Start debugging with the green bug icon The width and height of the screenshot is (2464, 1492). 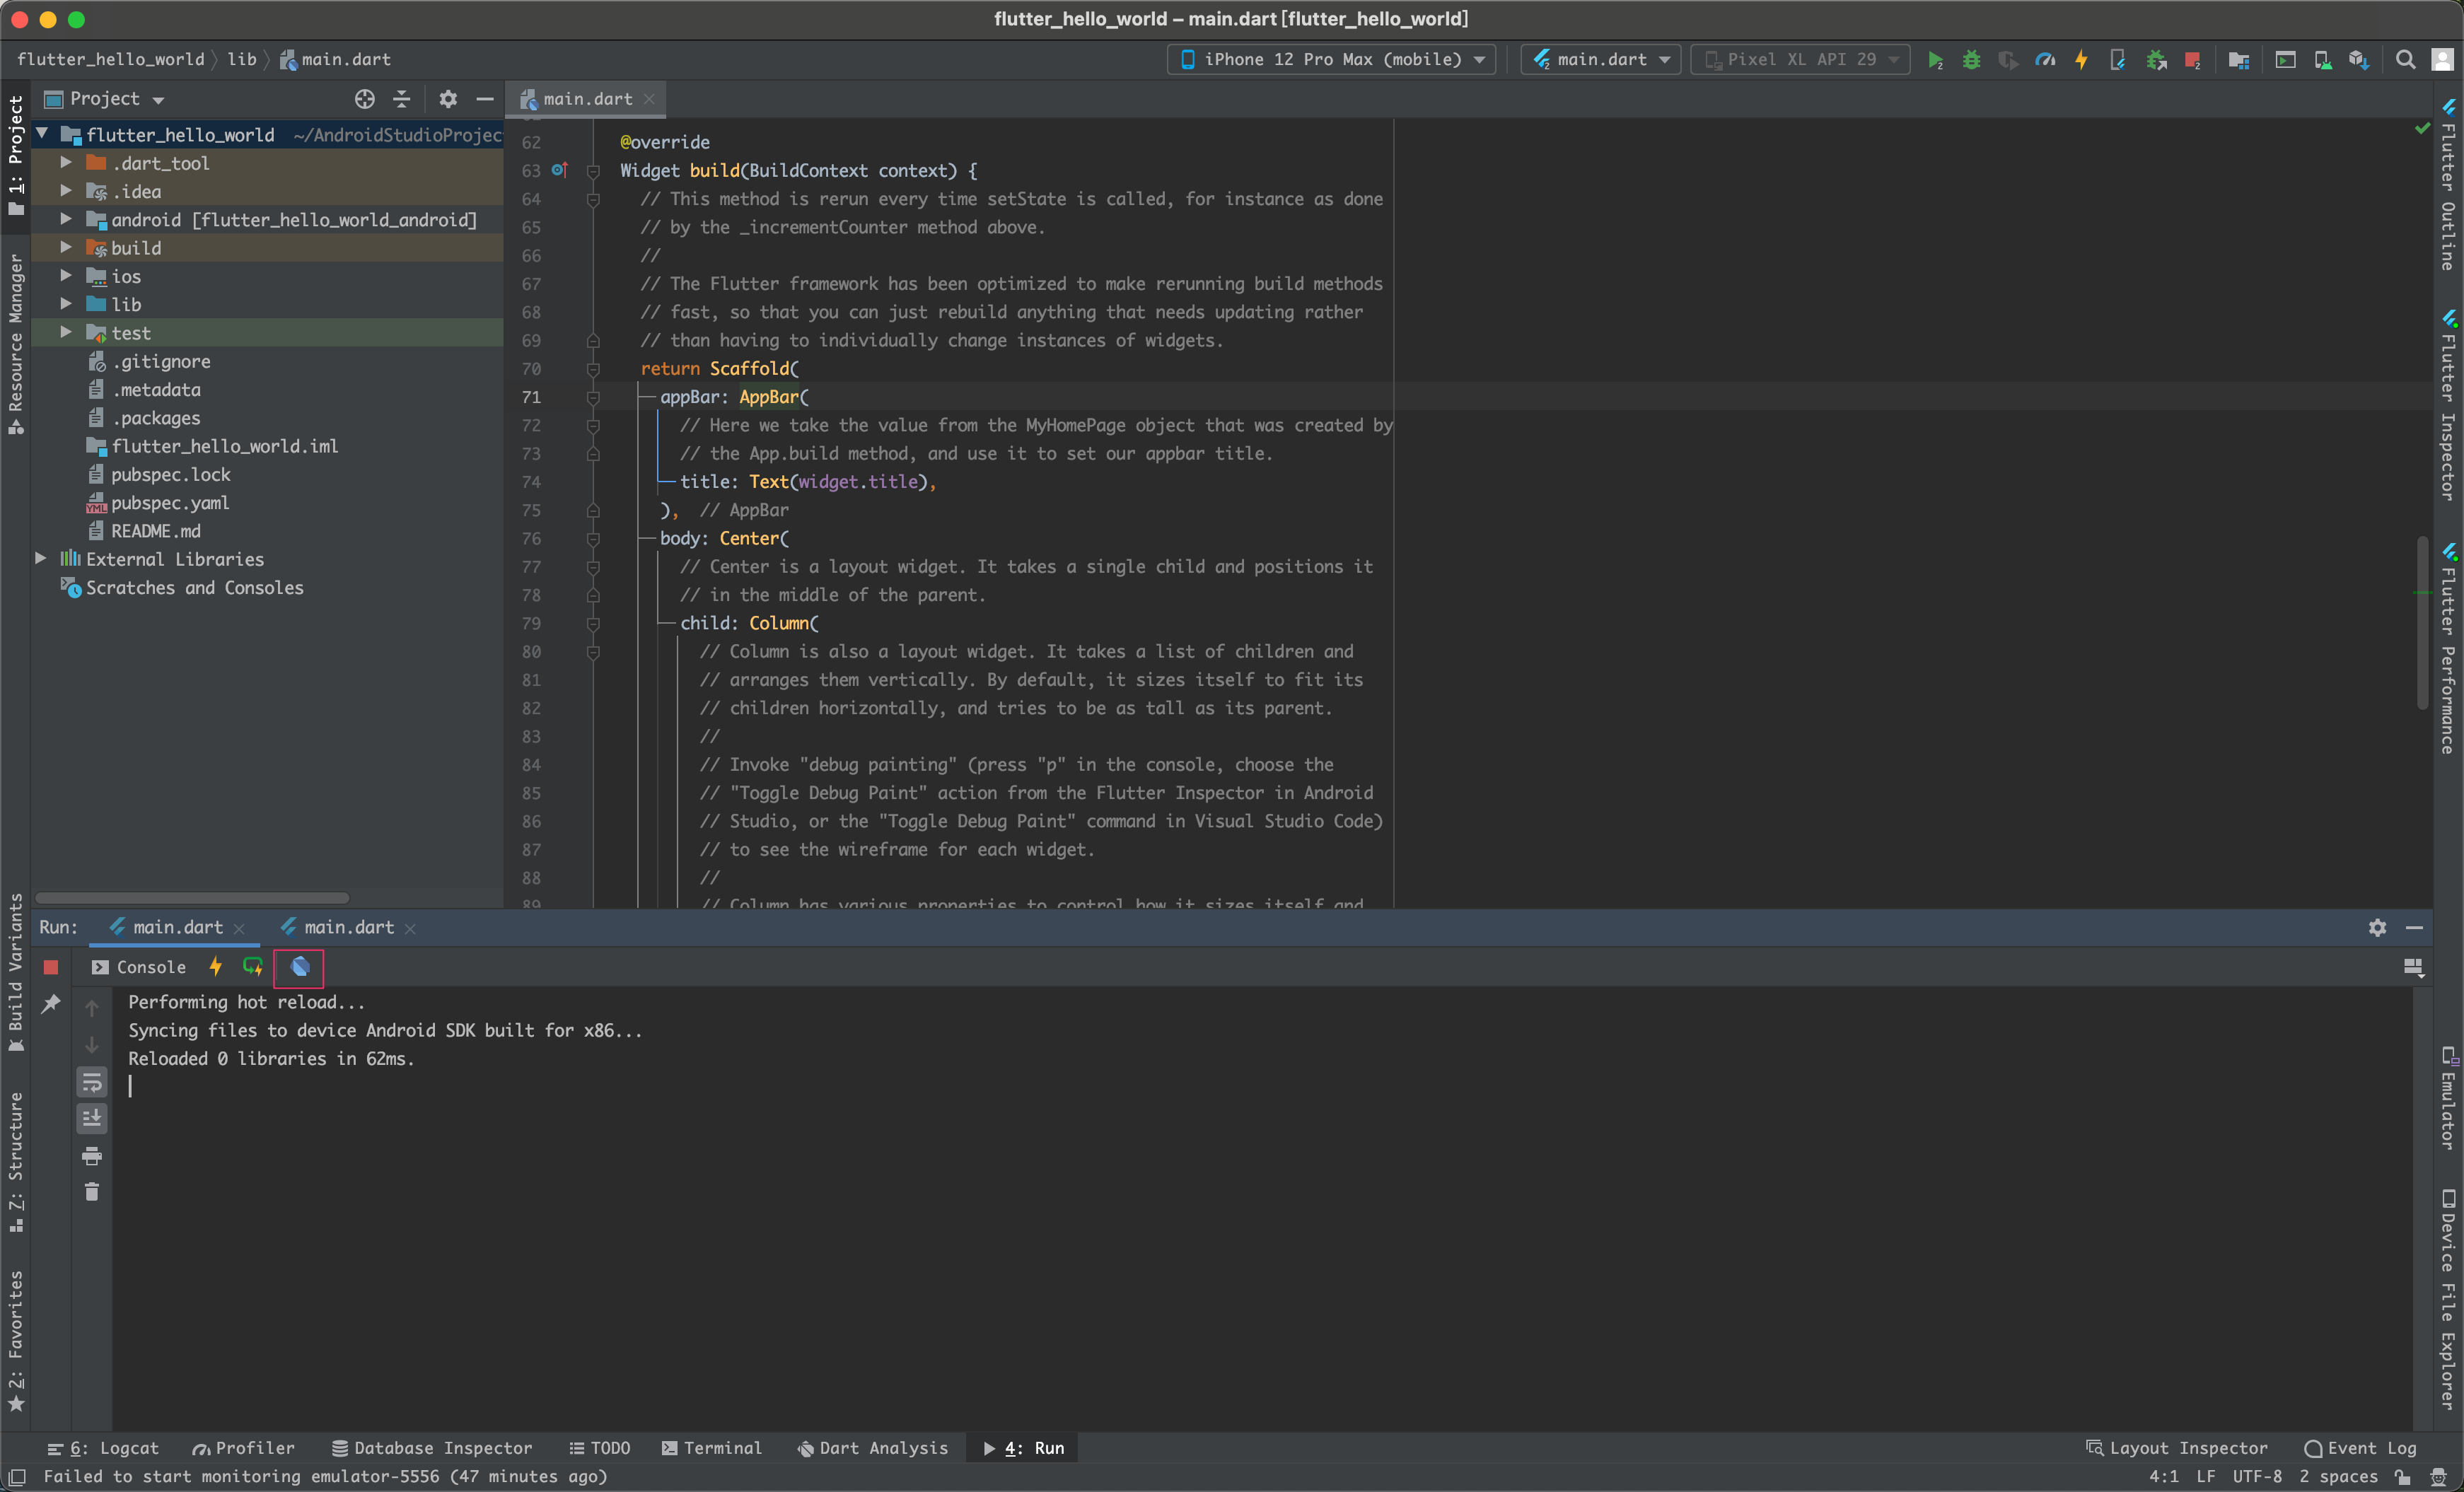[x=1971, y=60]
